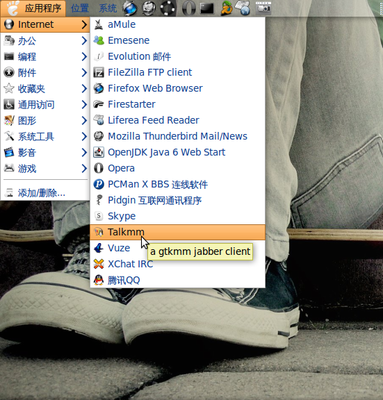
Task: Select the Internet category
Action: coord(45,25)
